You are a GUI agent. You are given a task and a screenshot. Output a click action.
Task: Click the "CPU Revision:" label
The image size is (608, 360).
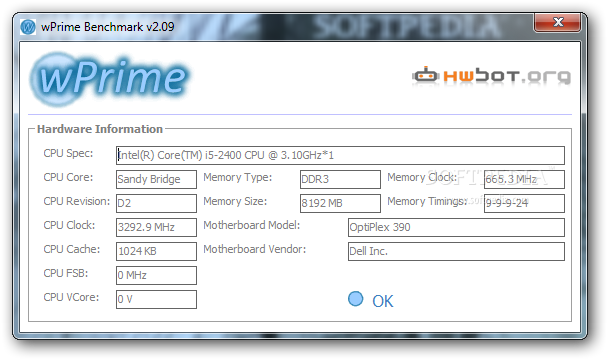click(x=77, y=201)
